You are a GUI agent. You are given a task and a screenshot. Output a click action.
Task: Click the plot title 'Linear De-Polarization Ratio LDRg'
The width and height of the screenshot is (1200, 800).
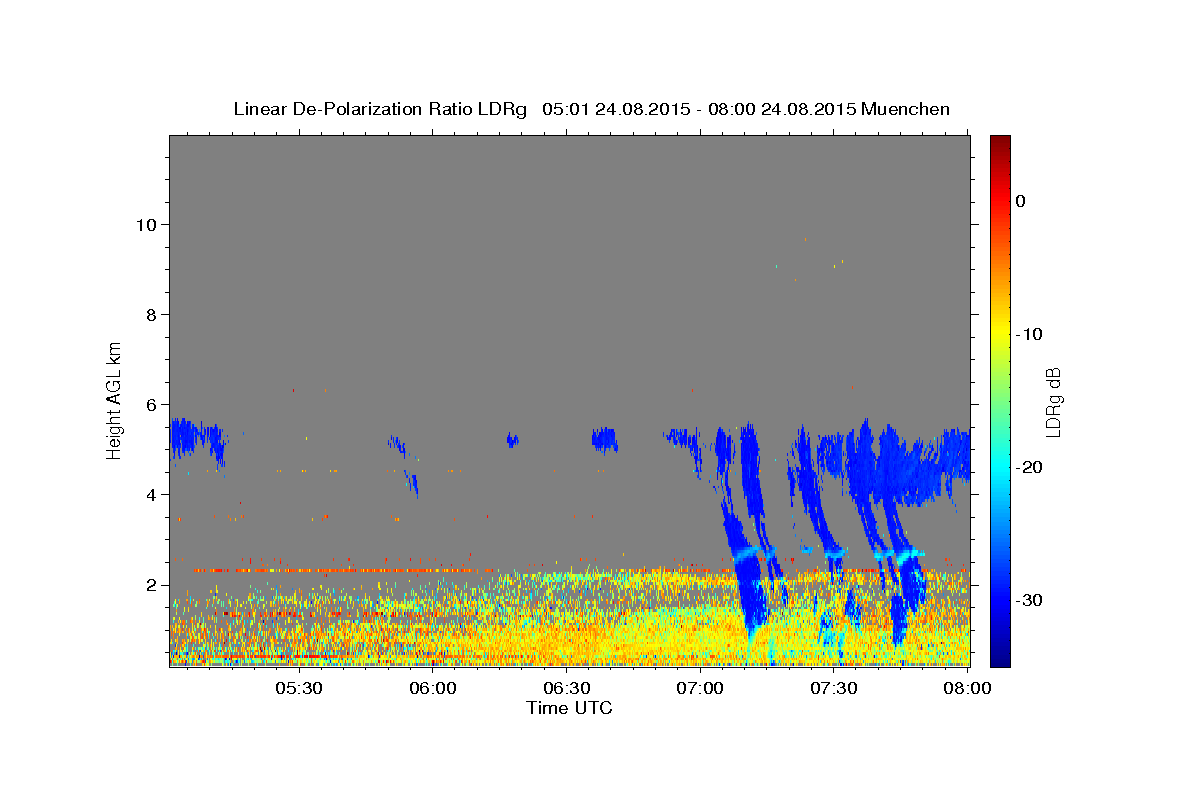[379, 109]
